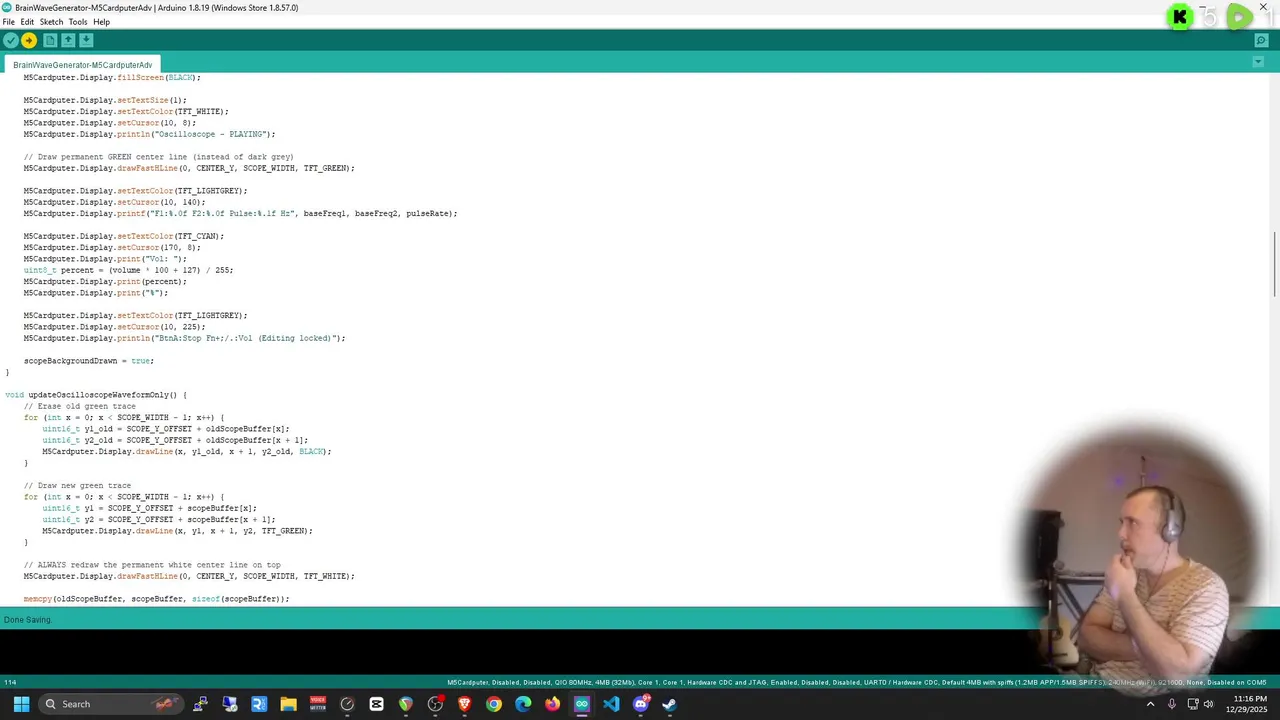Click the M5Cardputer board info status text

tap(856, 683)
